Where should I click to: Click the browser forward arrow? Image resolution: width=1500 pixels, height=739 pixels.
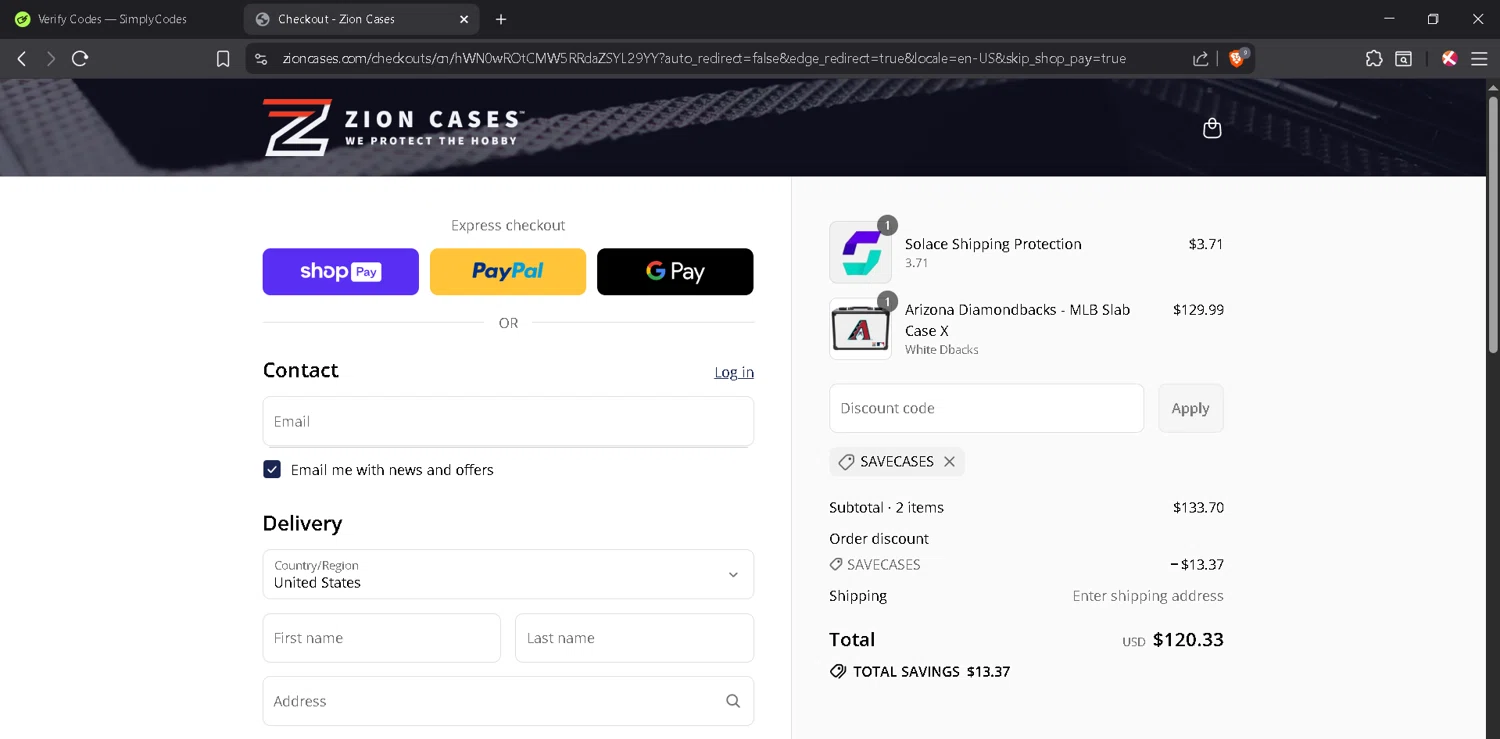tap(51, 59)
